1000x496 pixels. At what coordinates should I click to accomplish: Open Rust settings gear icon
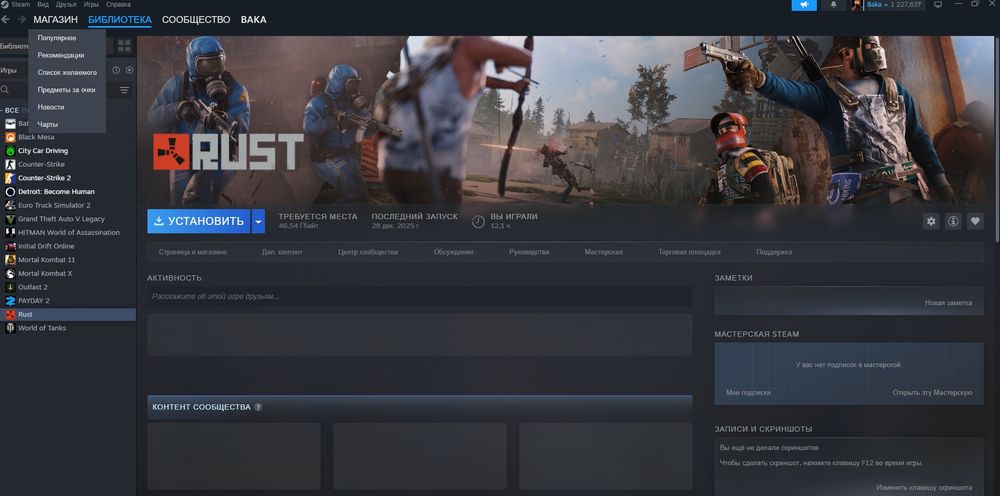(931, 221)
